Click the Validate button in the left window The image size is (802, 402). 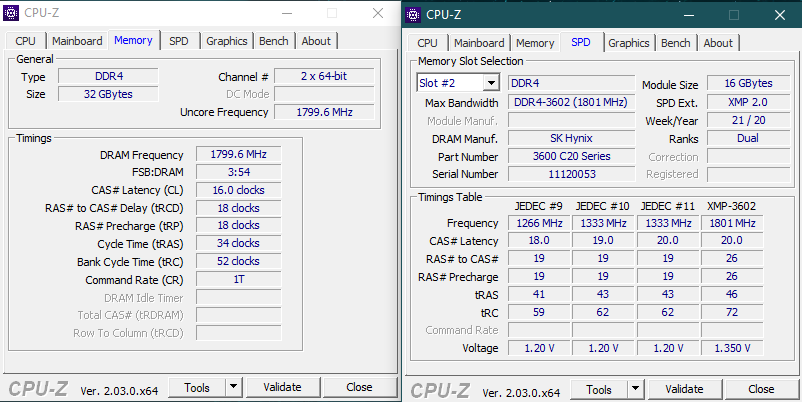[282, 387]
